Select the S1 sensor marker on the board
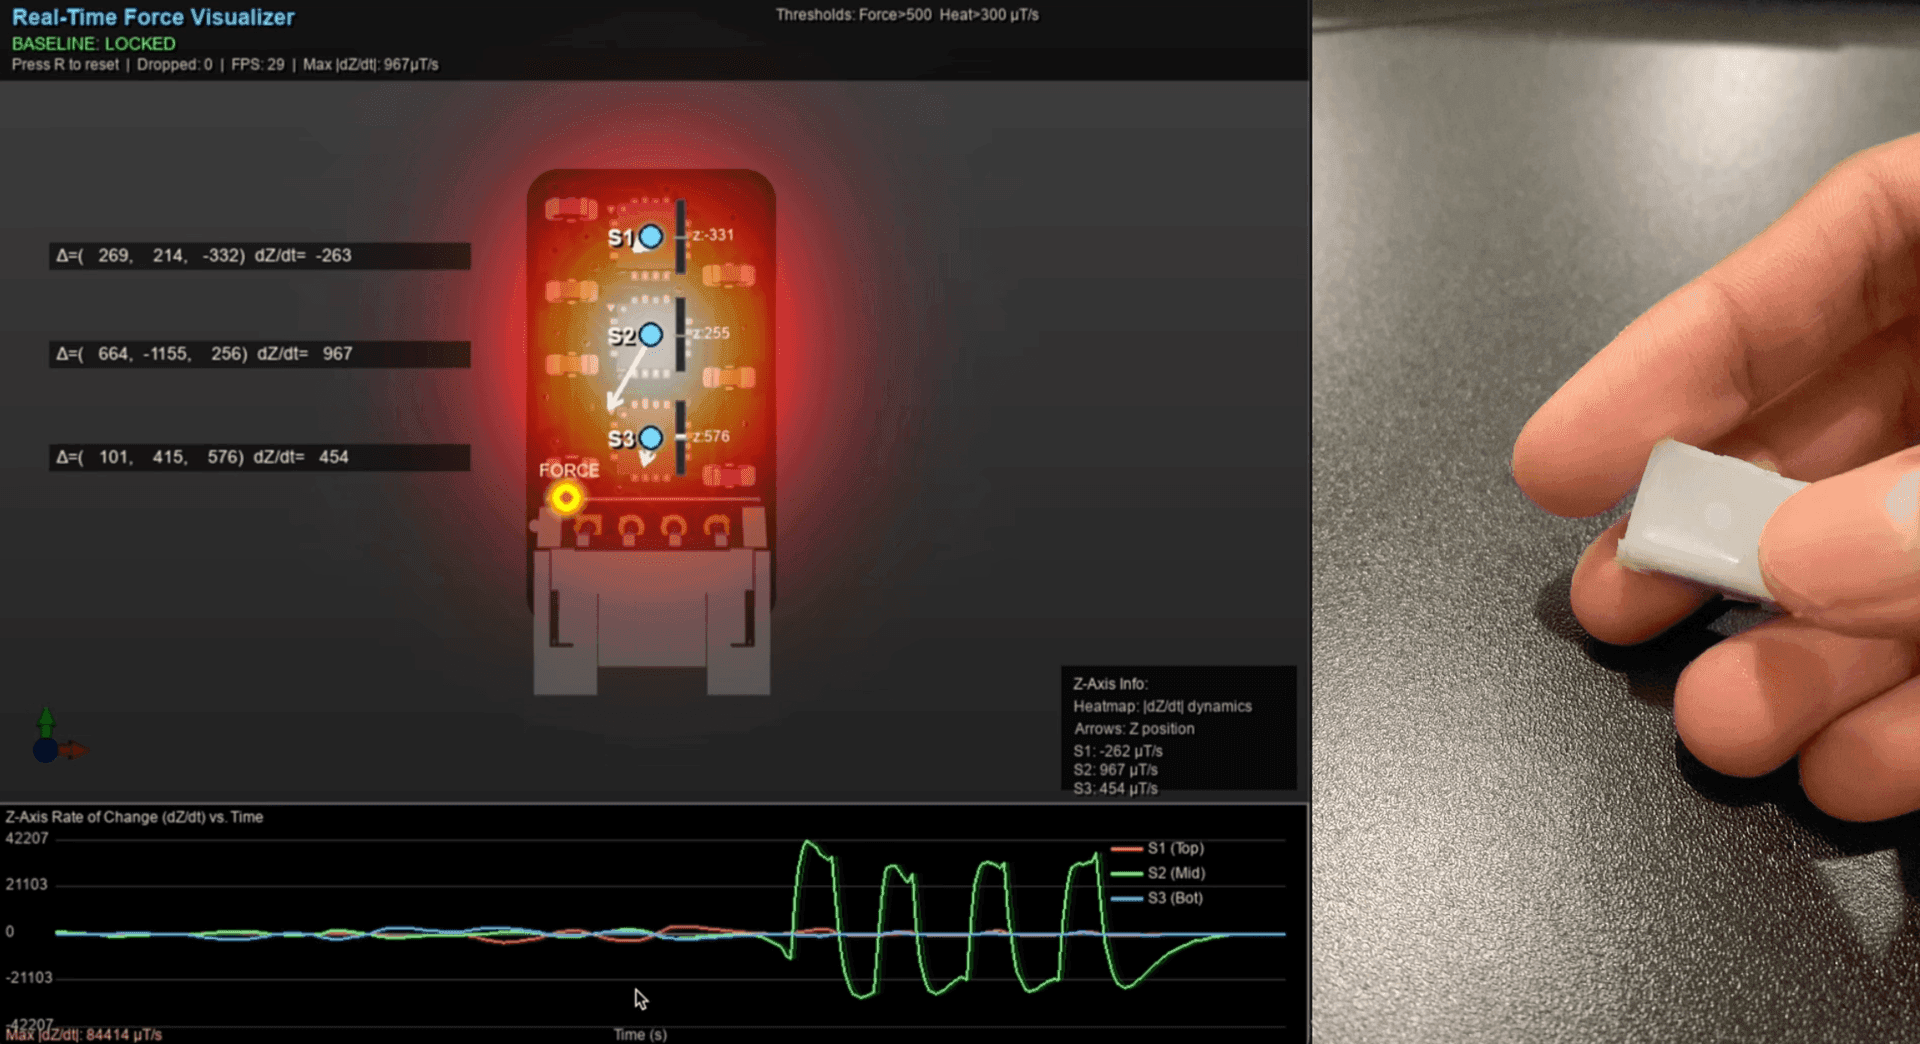The image size is (1920, 1044). click(651, 238)
